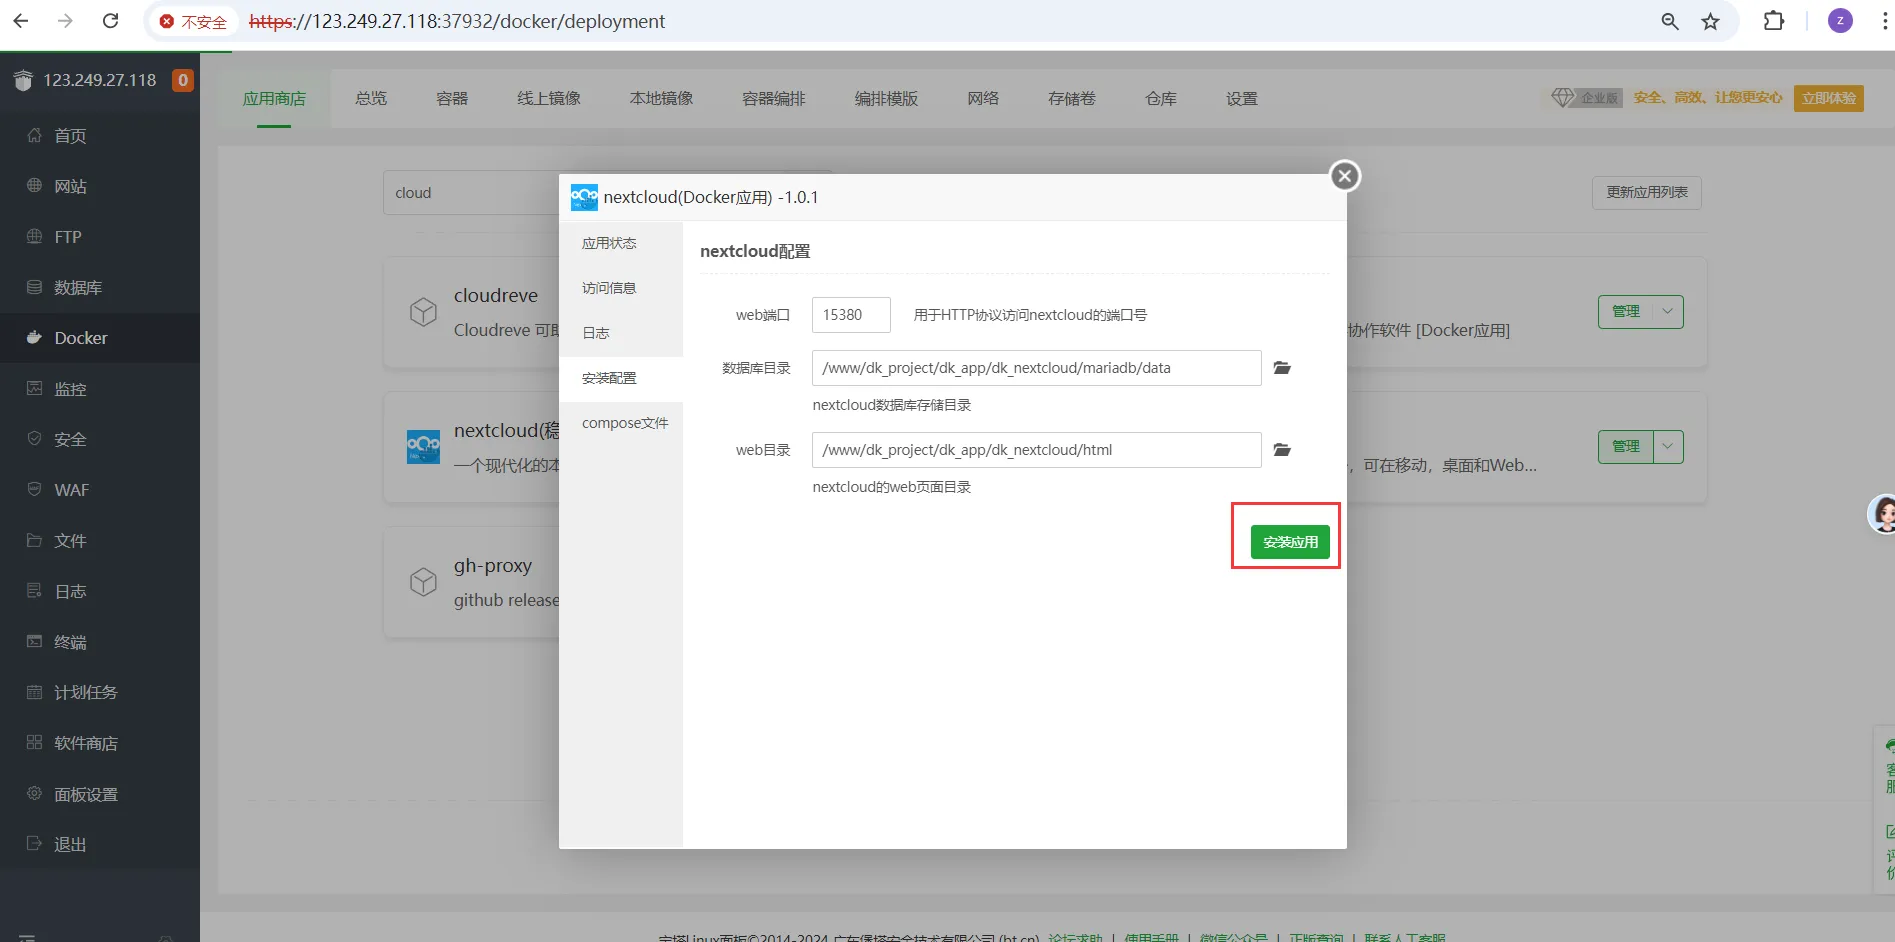Click the 退出 logout icon in sidebar
The height and width of the screenshot is (942, 1895).
point(34,844)
